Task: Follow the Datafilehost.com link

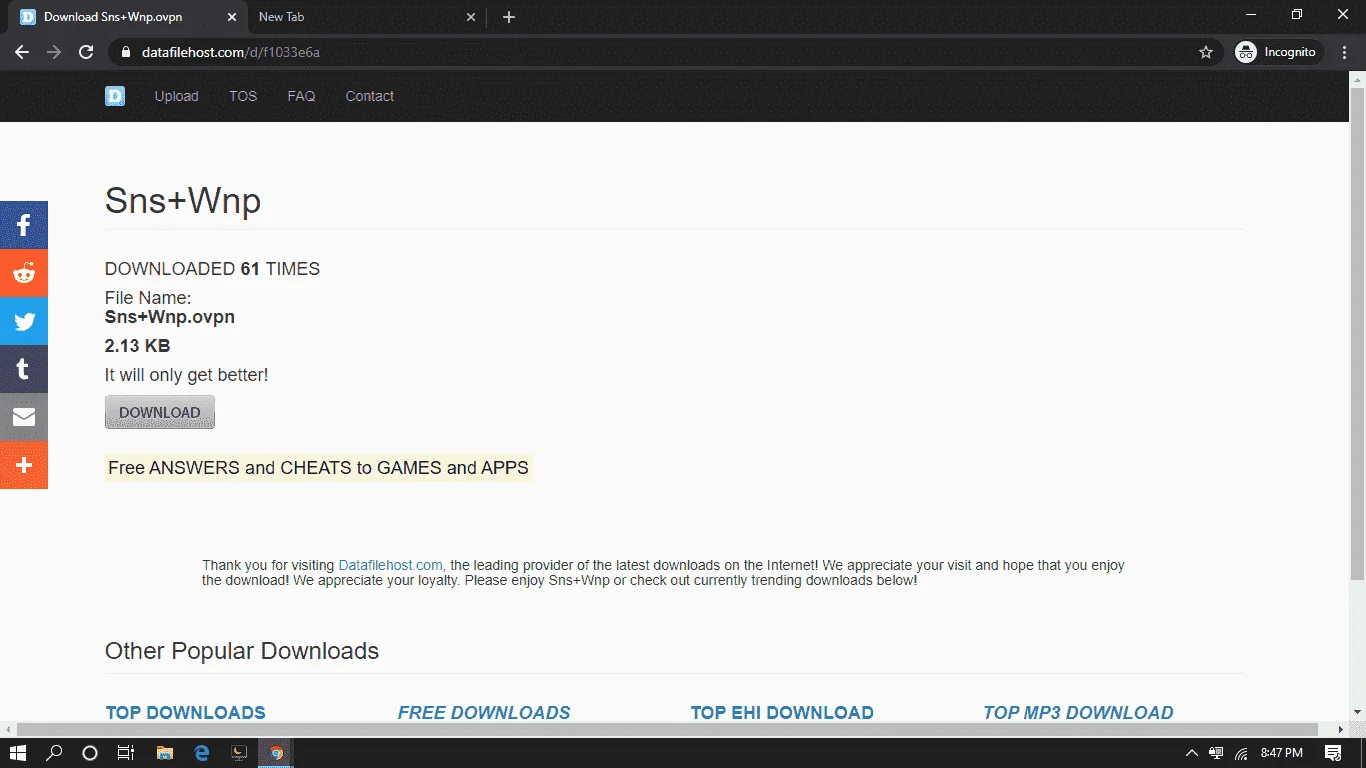Action: pyautogui.click(x=390, y=565)
